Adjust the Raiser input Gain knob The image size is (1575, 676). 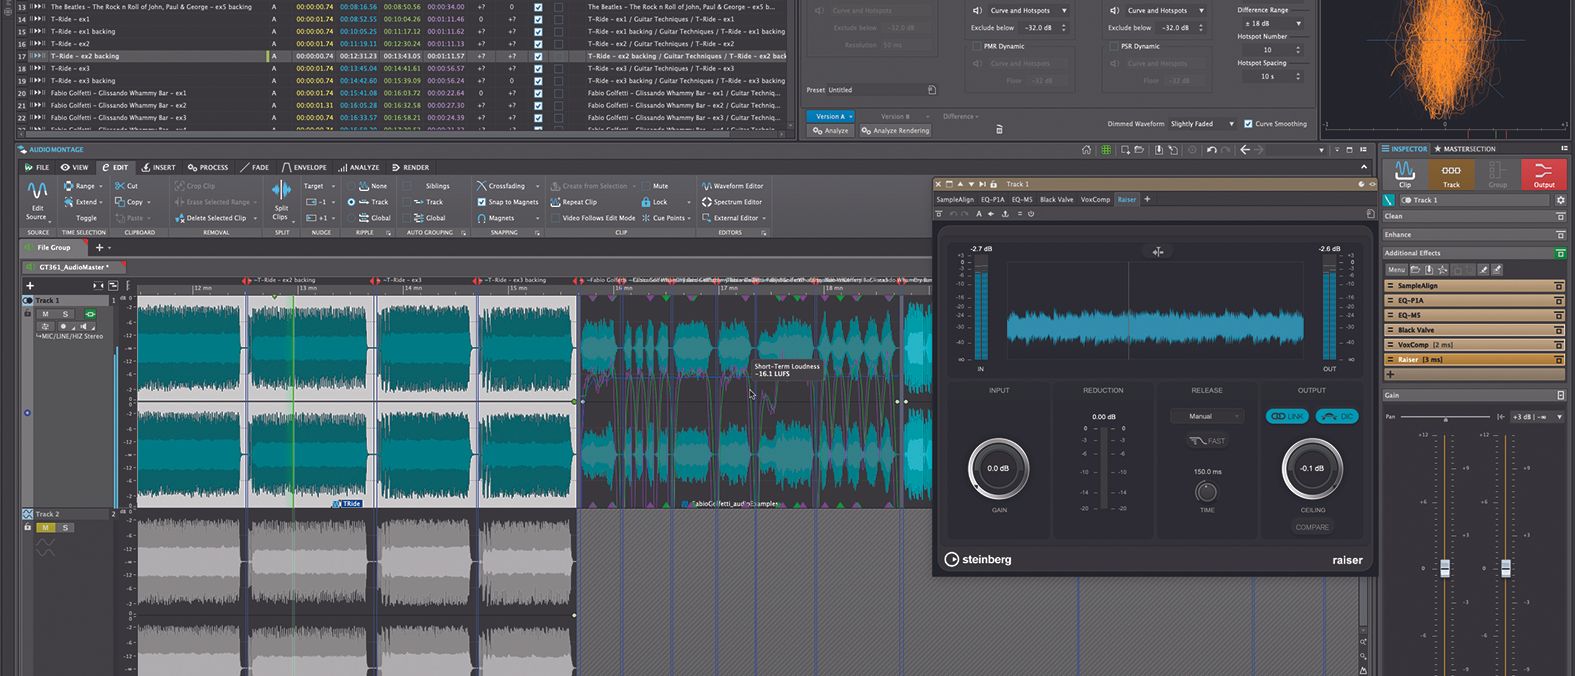coord(998,468)
